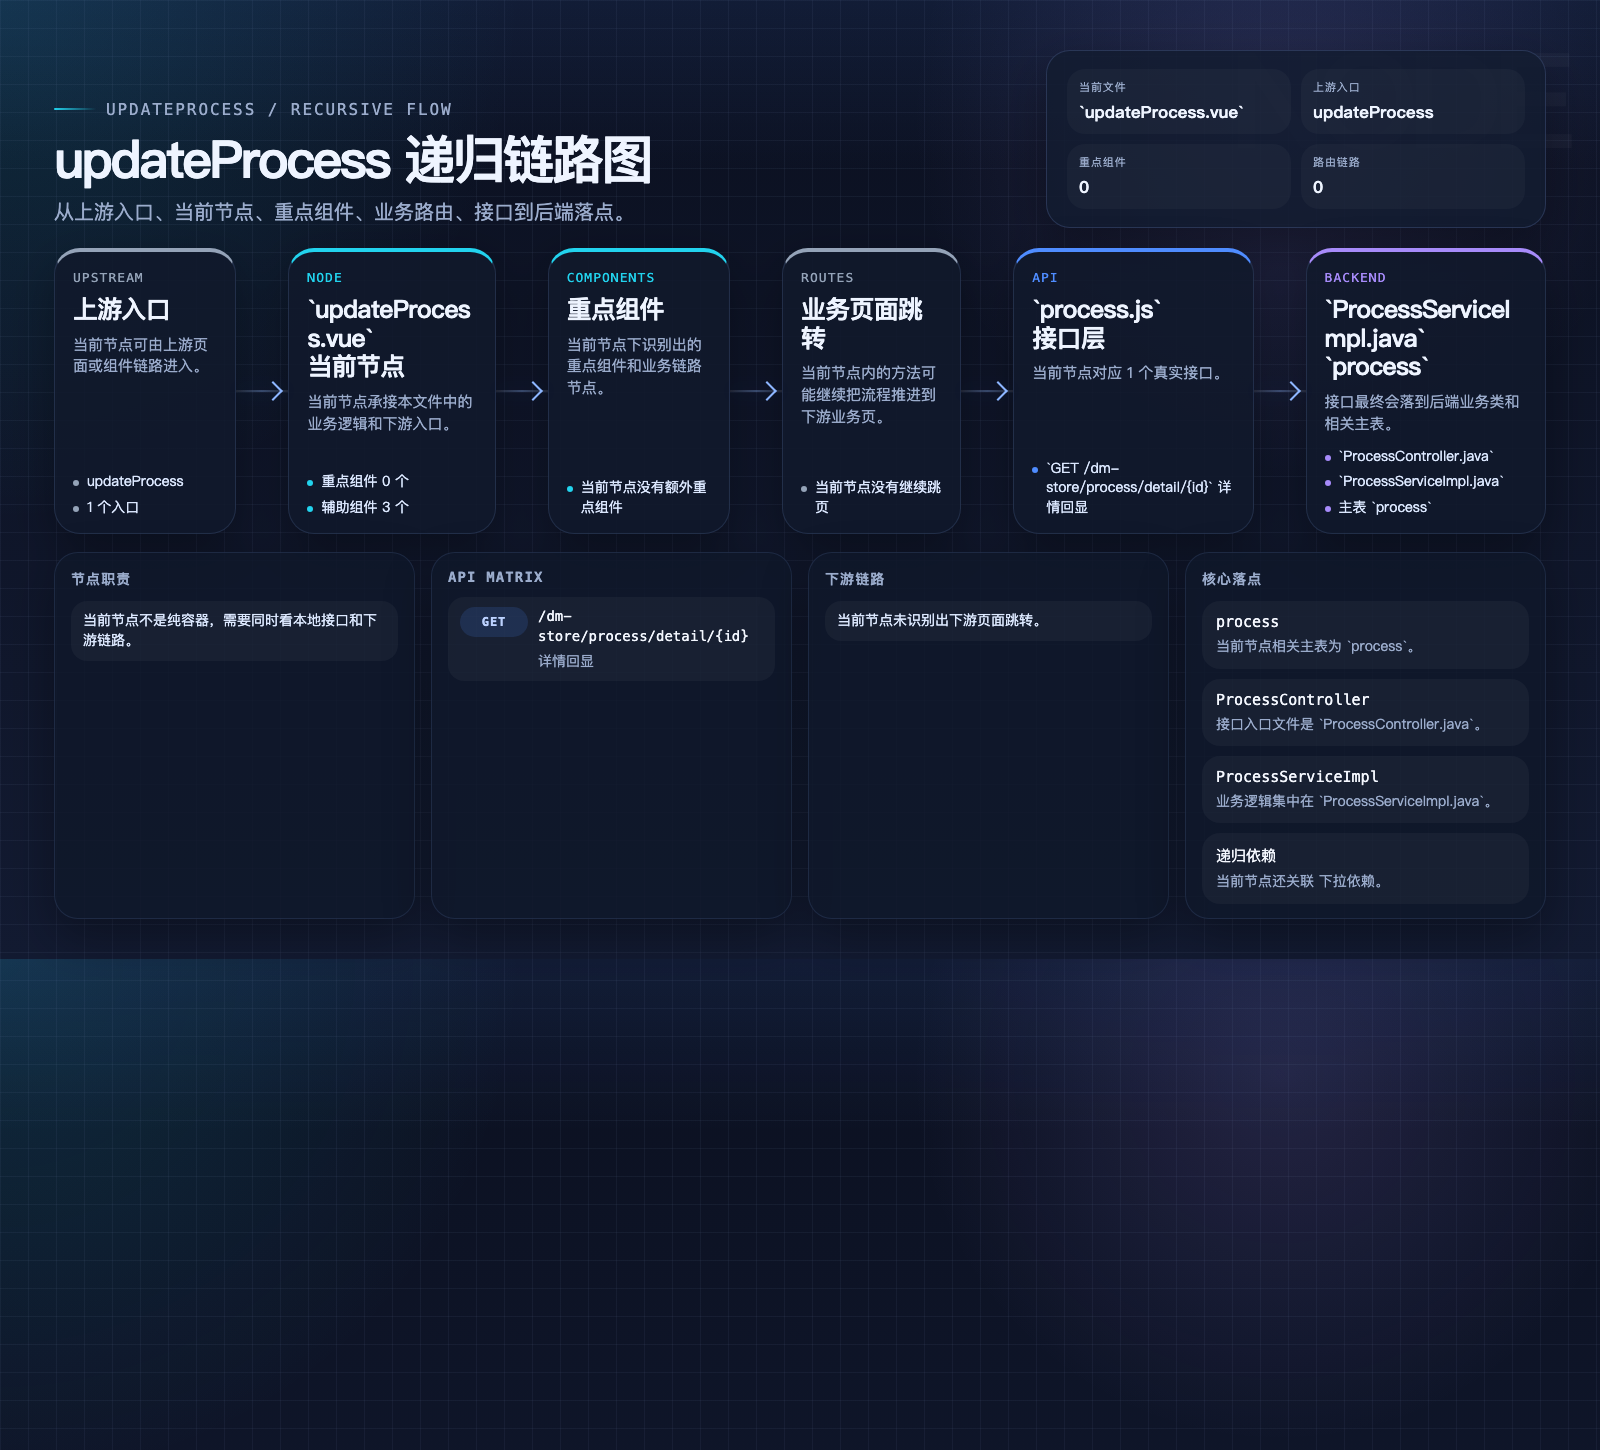The image size is (1600, 1450).
Task: Click the subtitle 从上游入口、当前节点 description
Action: coord(344,212)
